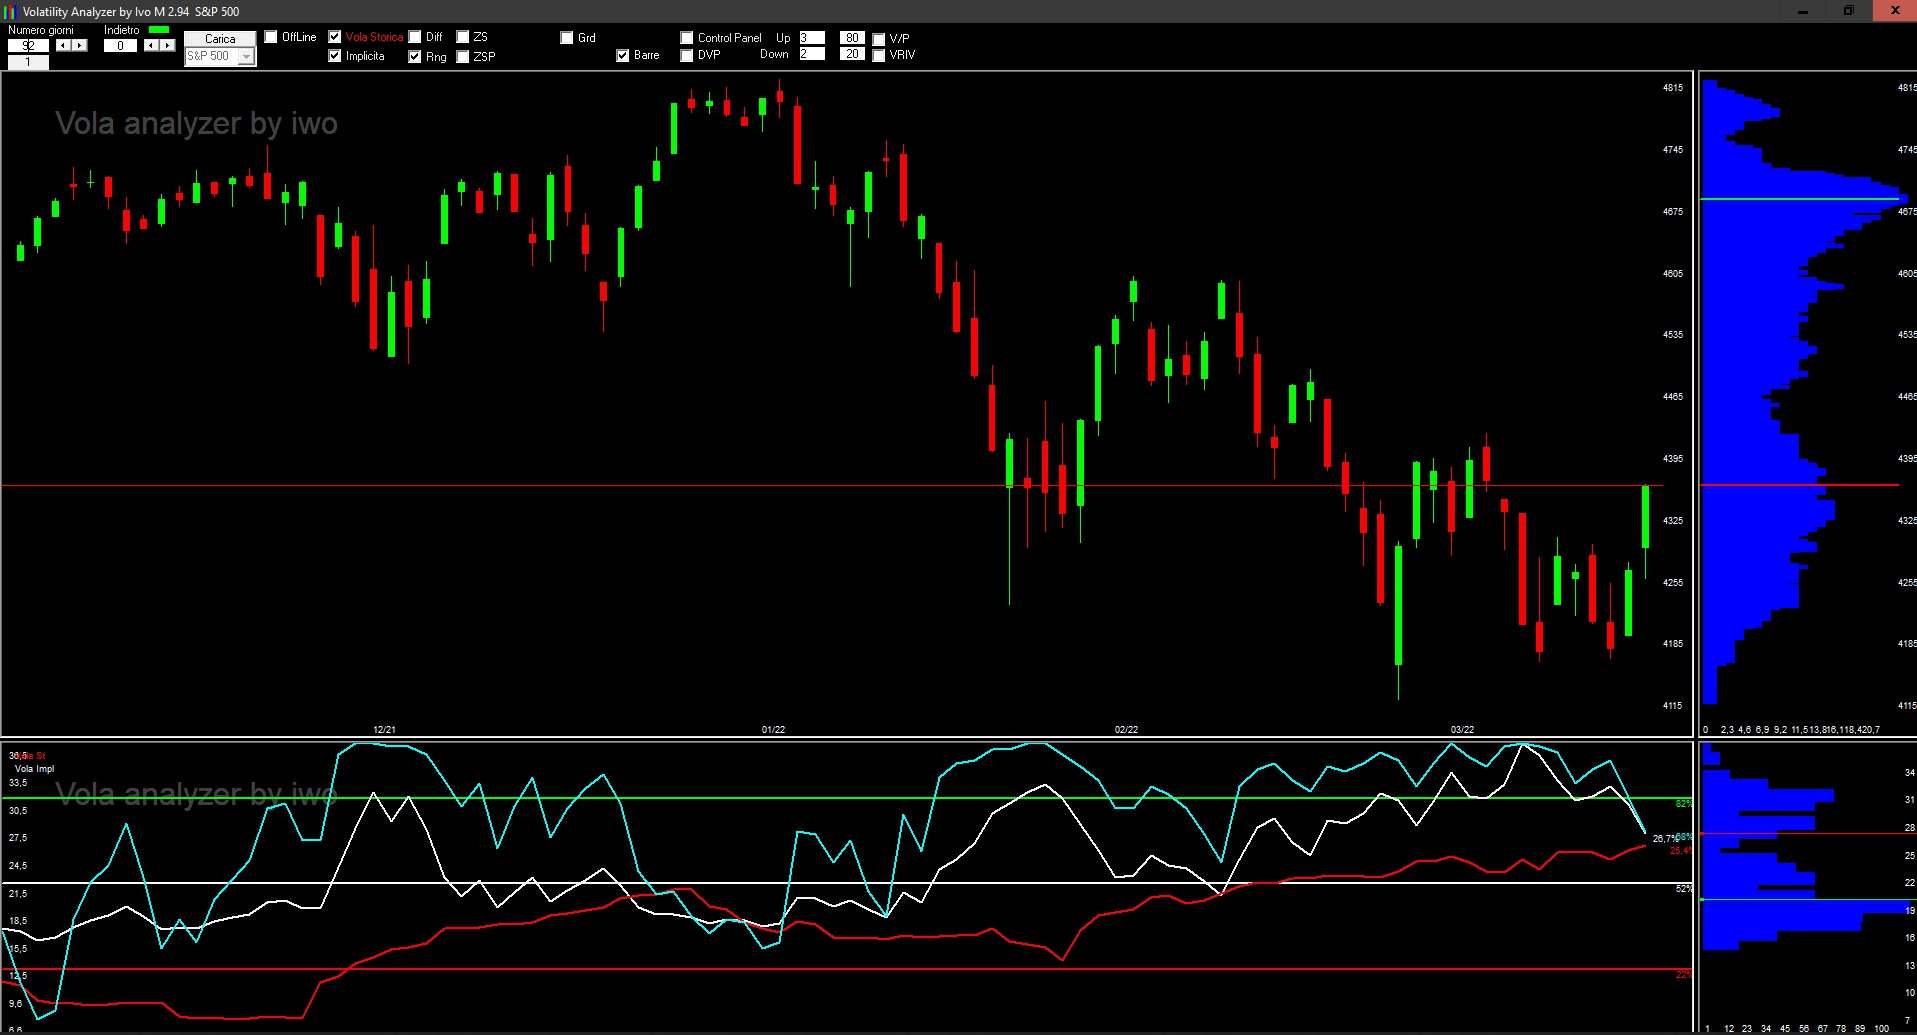The height and width of the screenshot is (1035, 1917).
Task: Decrease Numero giorni with the left arrow
Action: [x=64, y=46]
